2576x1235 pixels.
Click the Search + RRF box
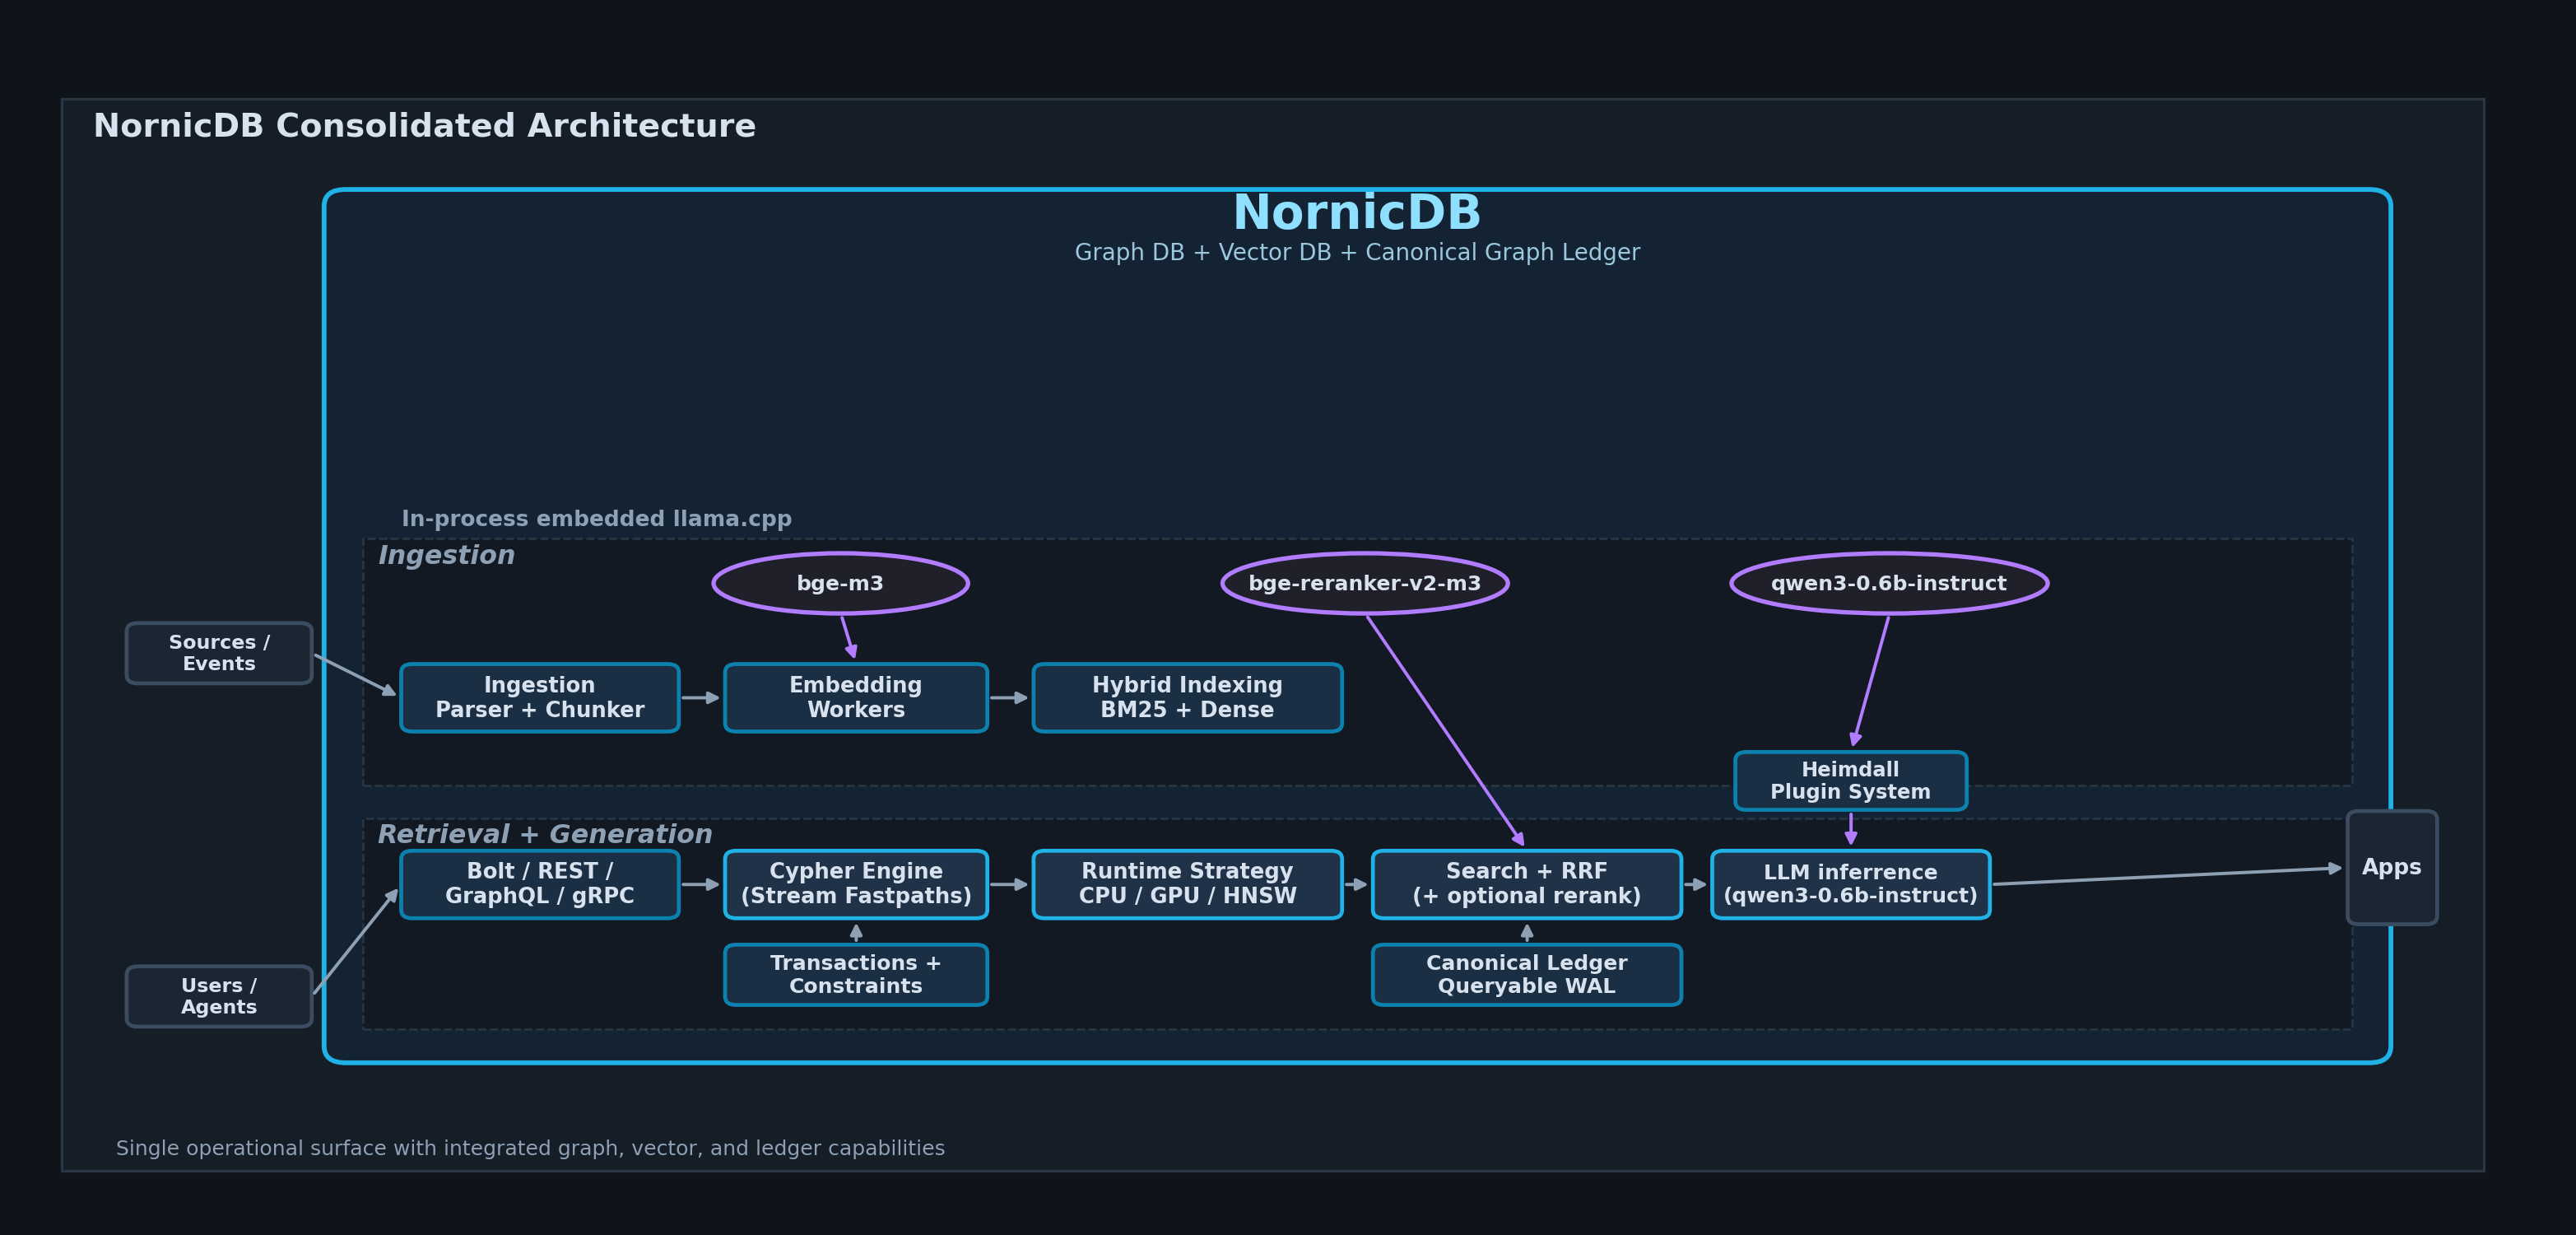tap(1526, 884)
